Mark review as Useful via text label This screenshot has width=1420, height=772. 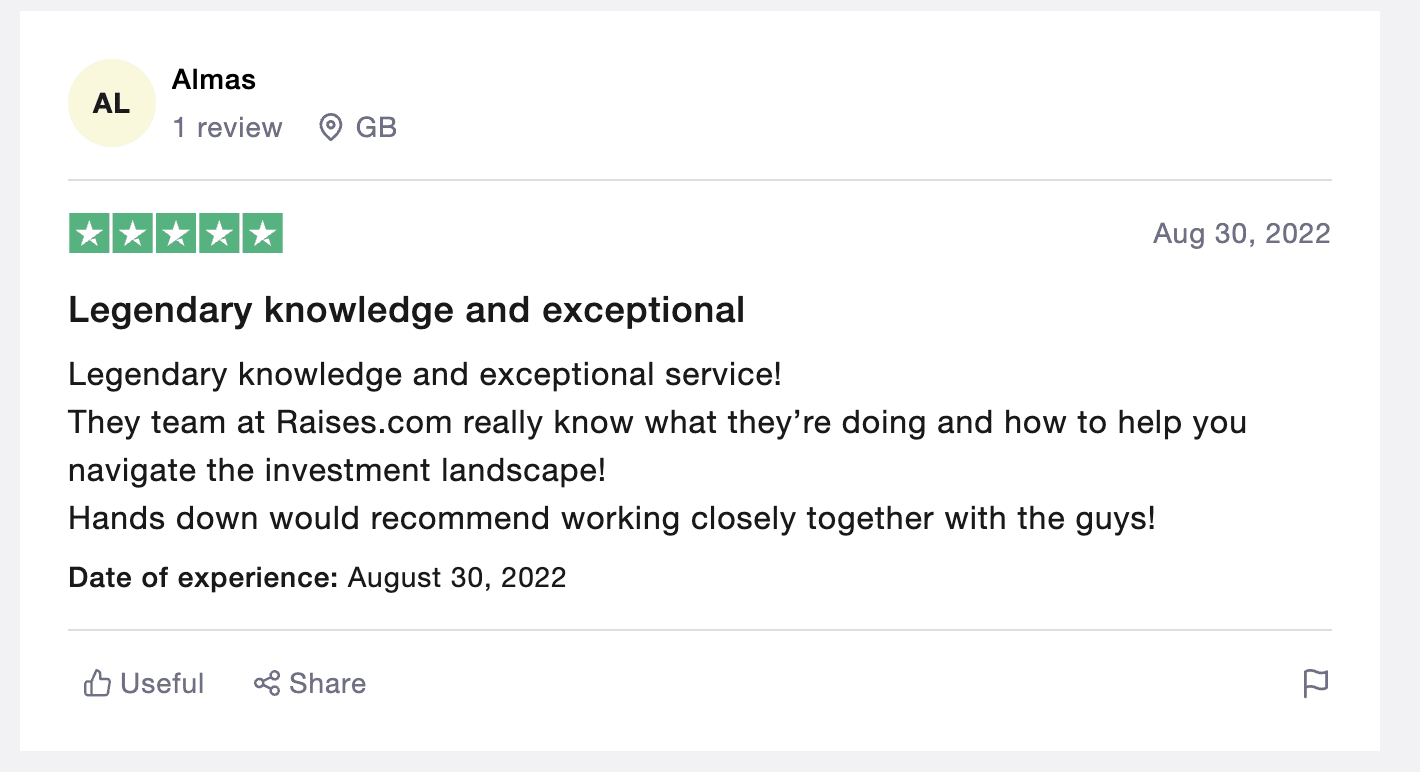(x=162, y=684)
